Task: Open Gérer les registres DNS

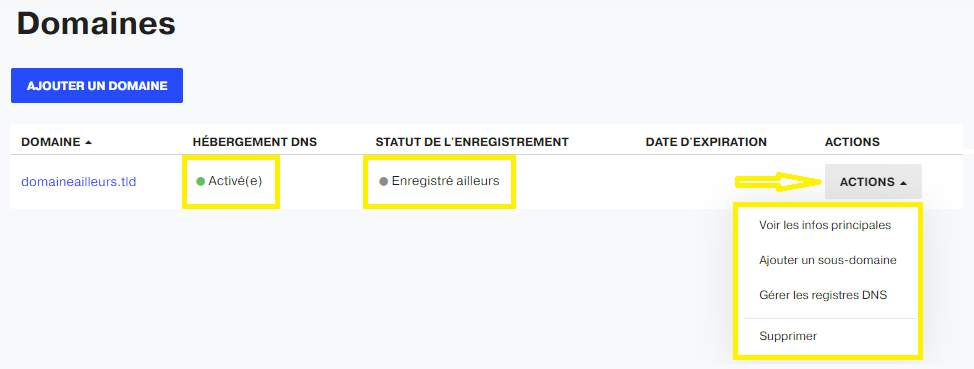Action: (x=823, y=295)
